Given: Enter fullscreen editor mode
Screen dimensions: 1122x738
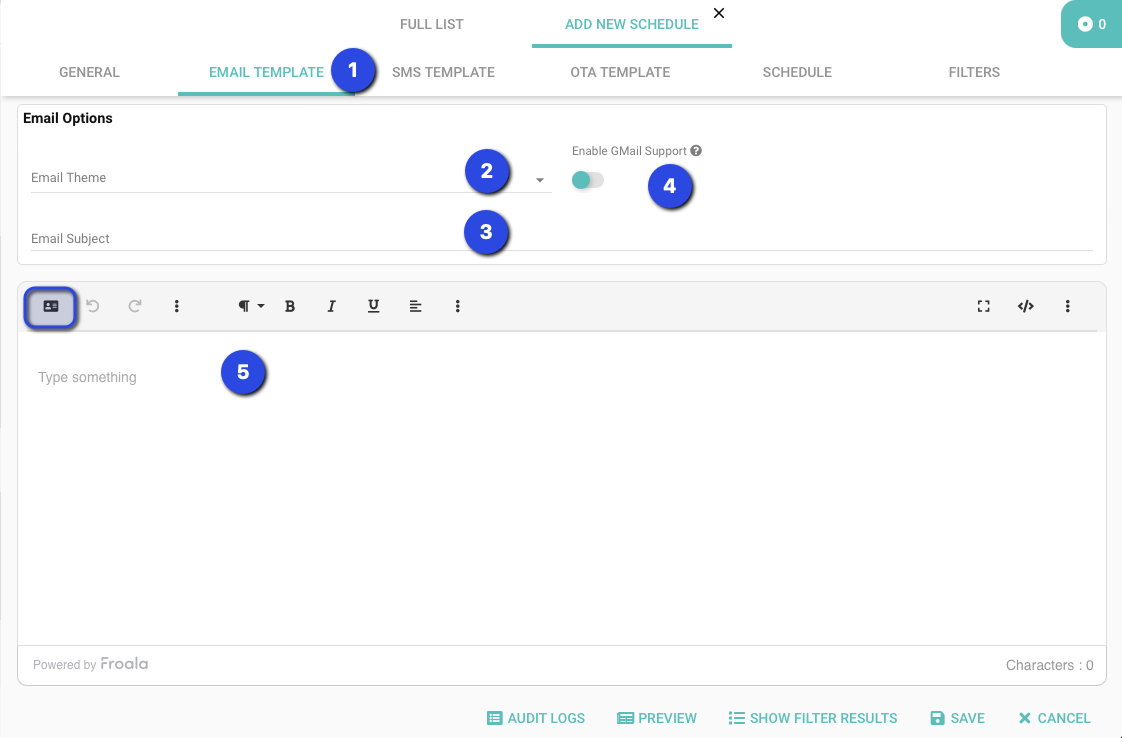Looking at the screenshot, I should [x=983, y=307].
